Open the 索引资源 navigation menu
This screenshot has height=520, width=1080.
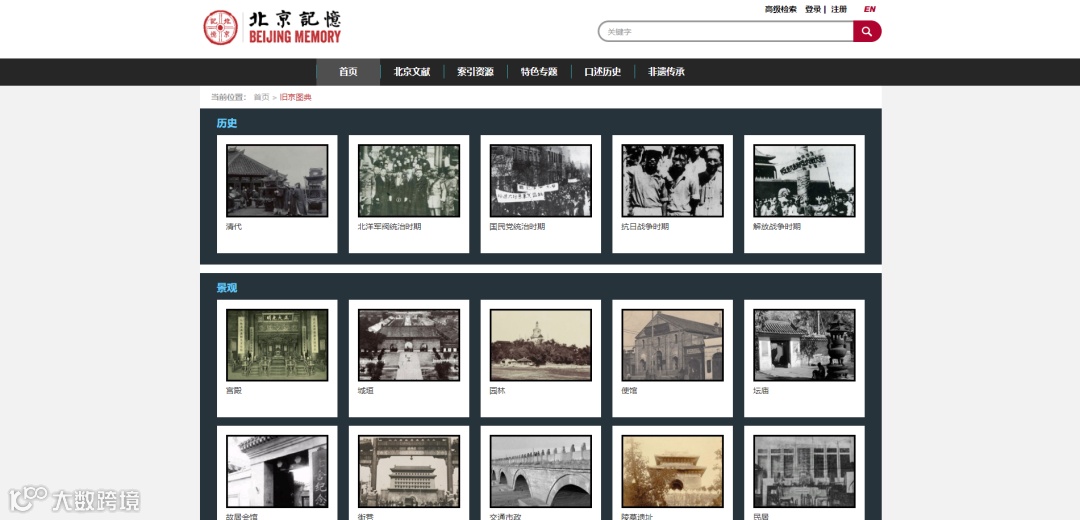tap(475, 72)
